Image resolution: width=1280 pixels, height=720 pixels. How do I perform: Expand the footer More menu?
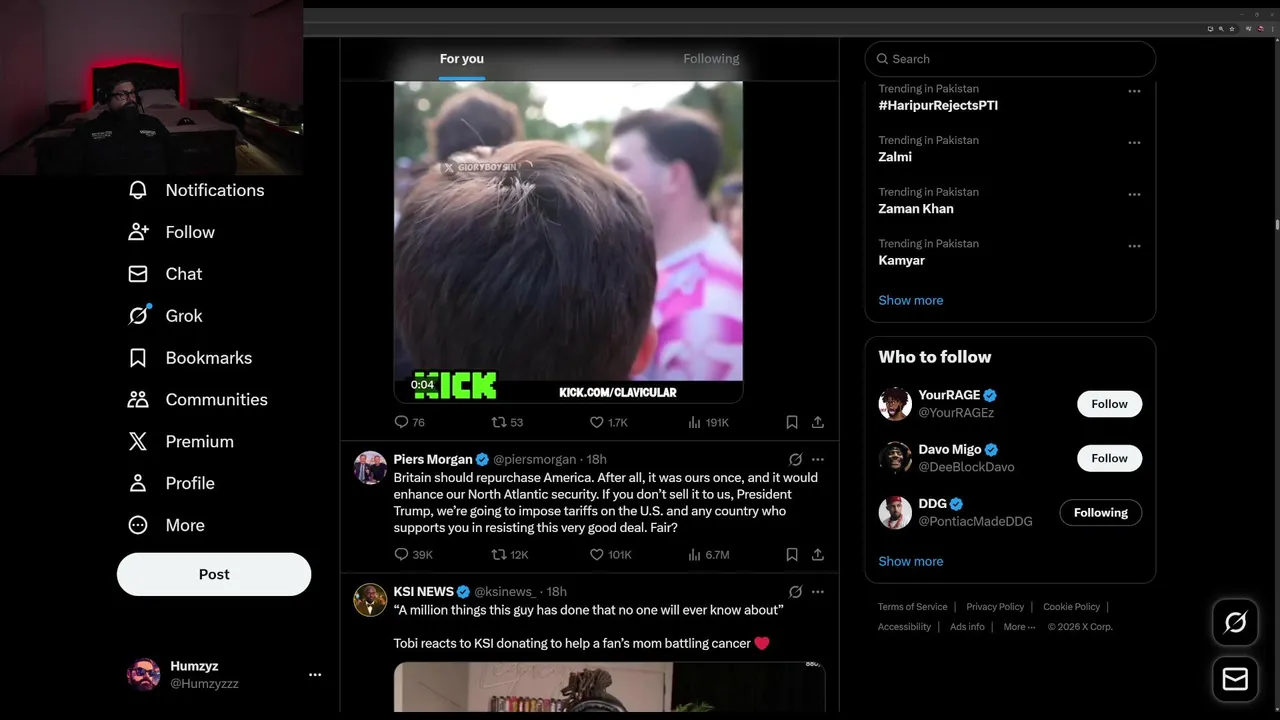point(1019,627)
